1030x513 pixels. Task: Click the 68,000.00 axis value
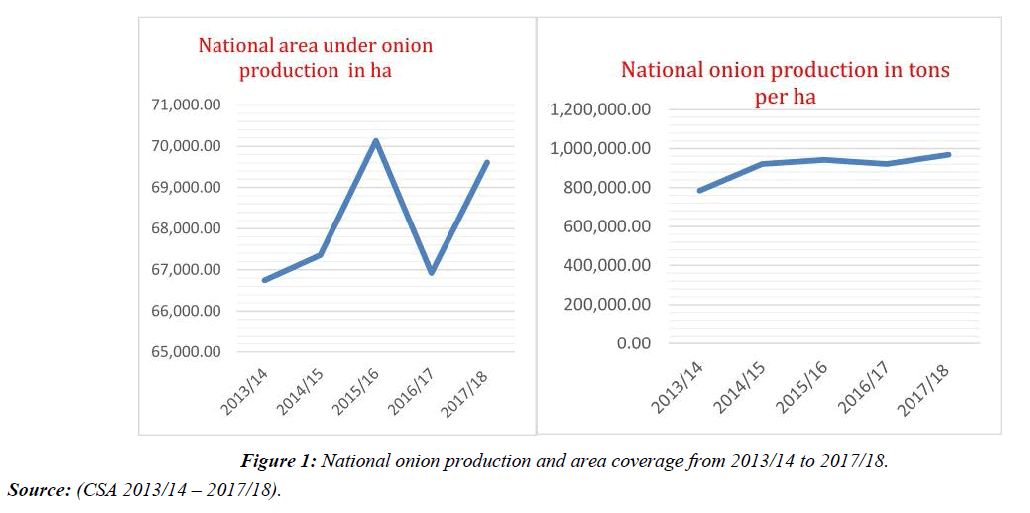pos(184,228)
